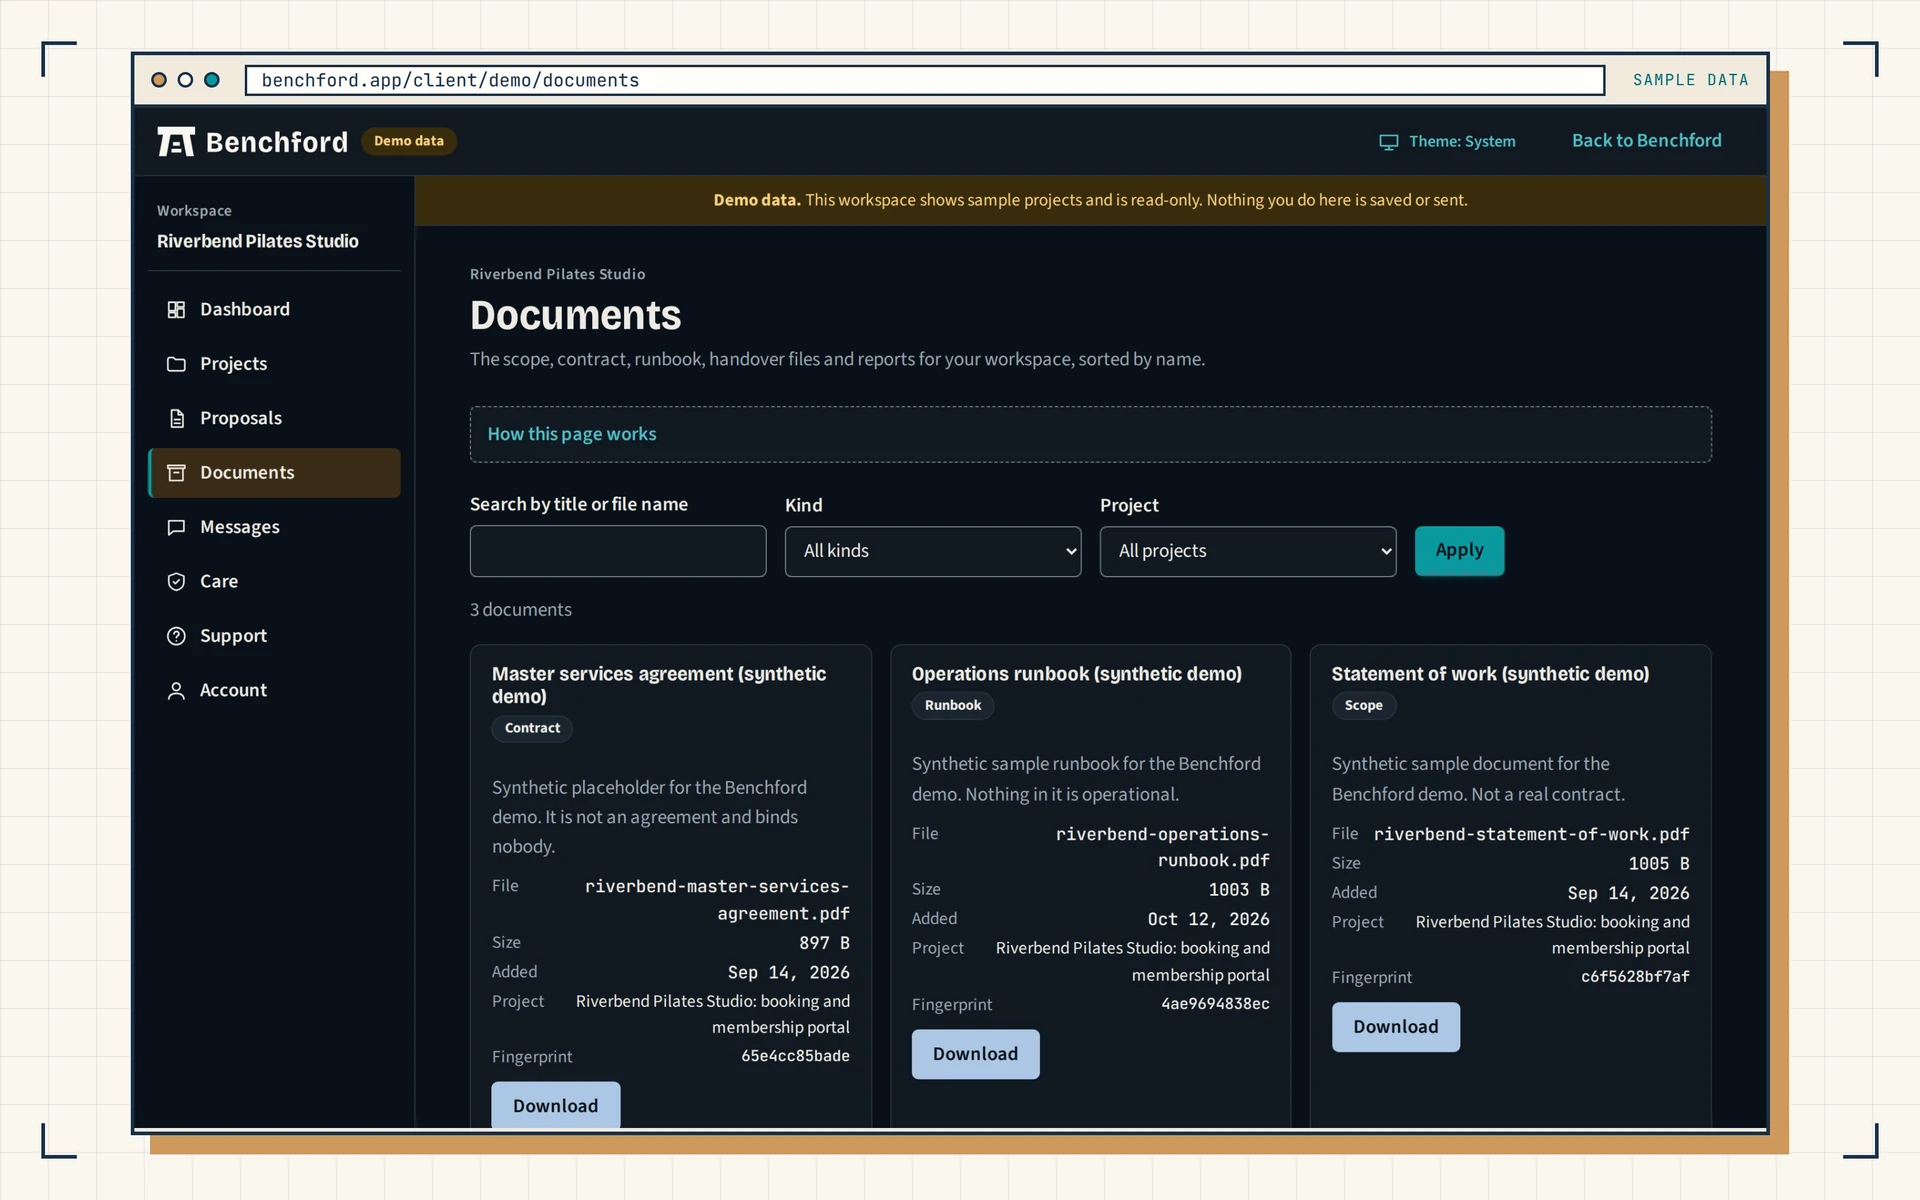
Task: Click the Back to Benchford link
Action: [x=1646, y=141]
